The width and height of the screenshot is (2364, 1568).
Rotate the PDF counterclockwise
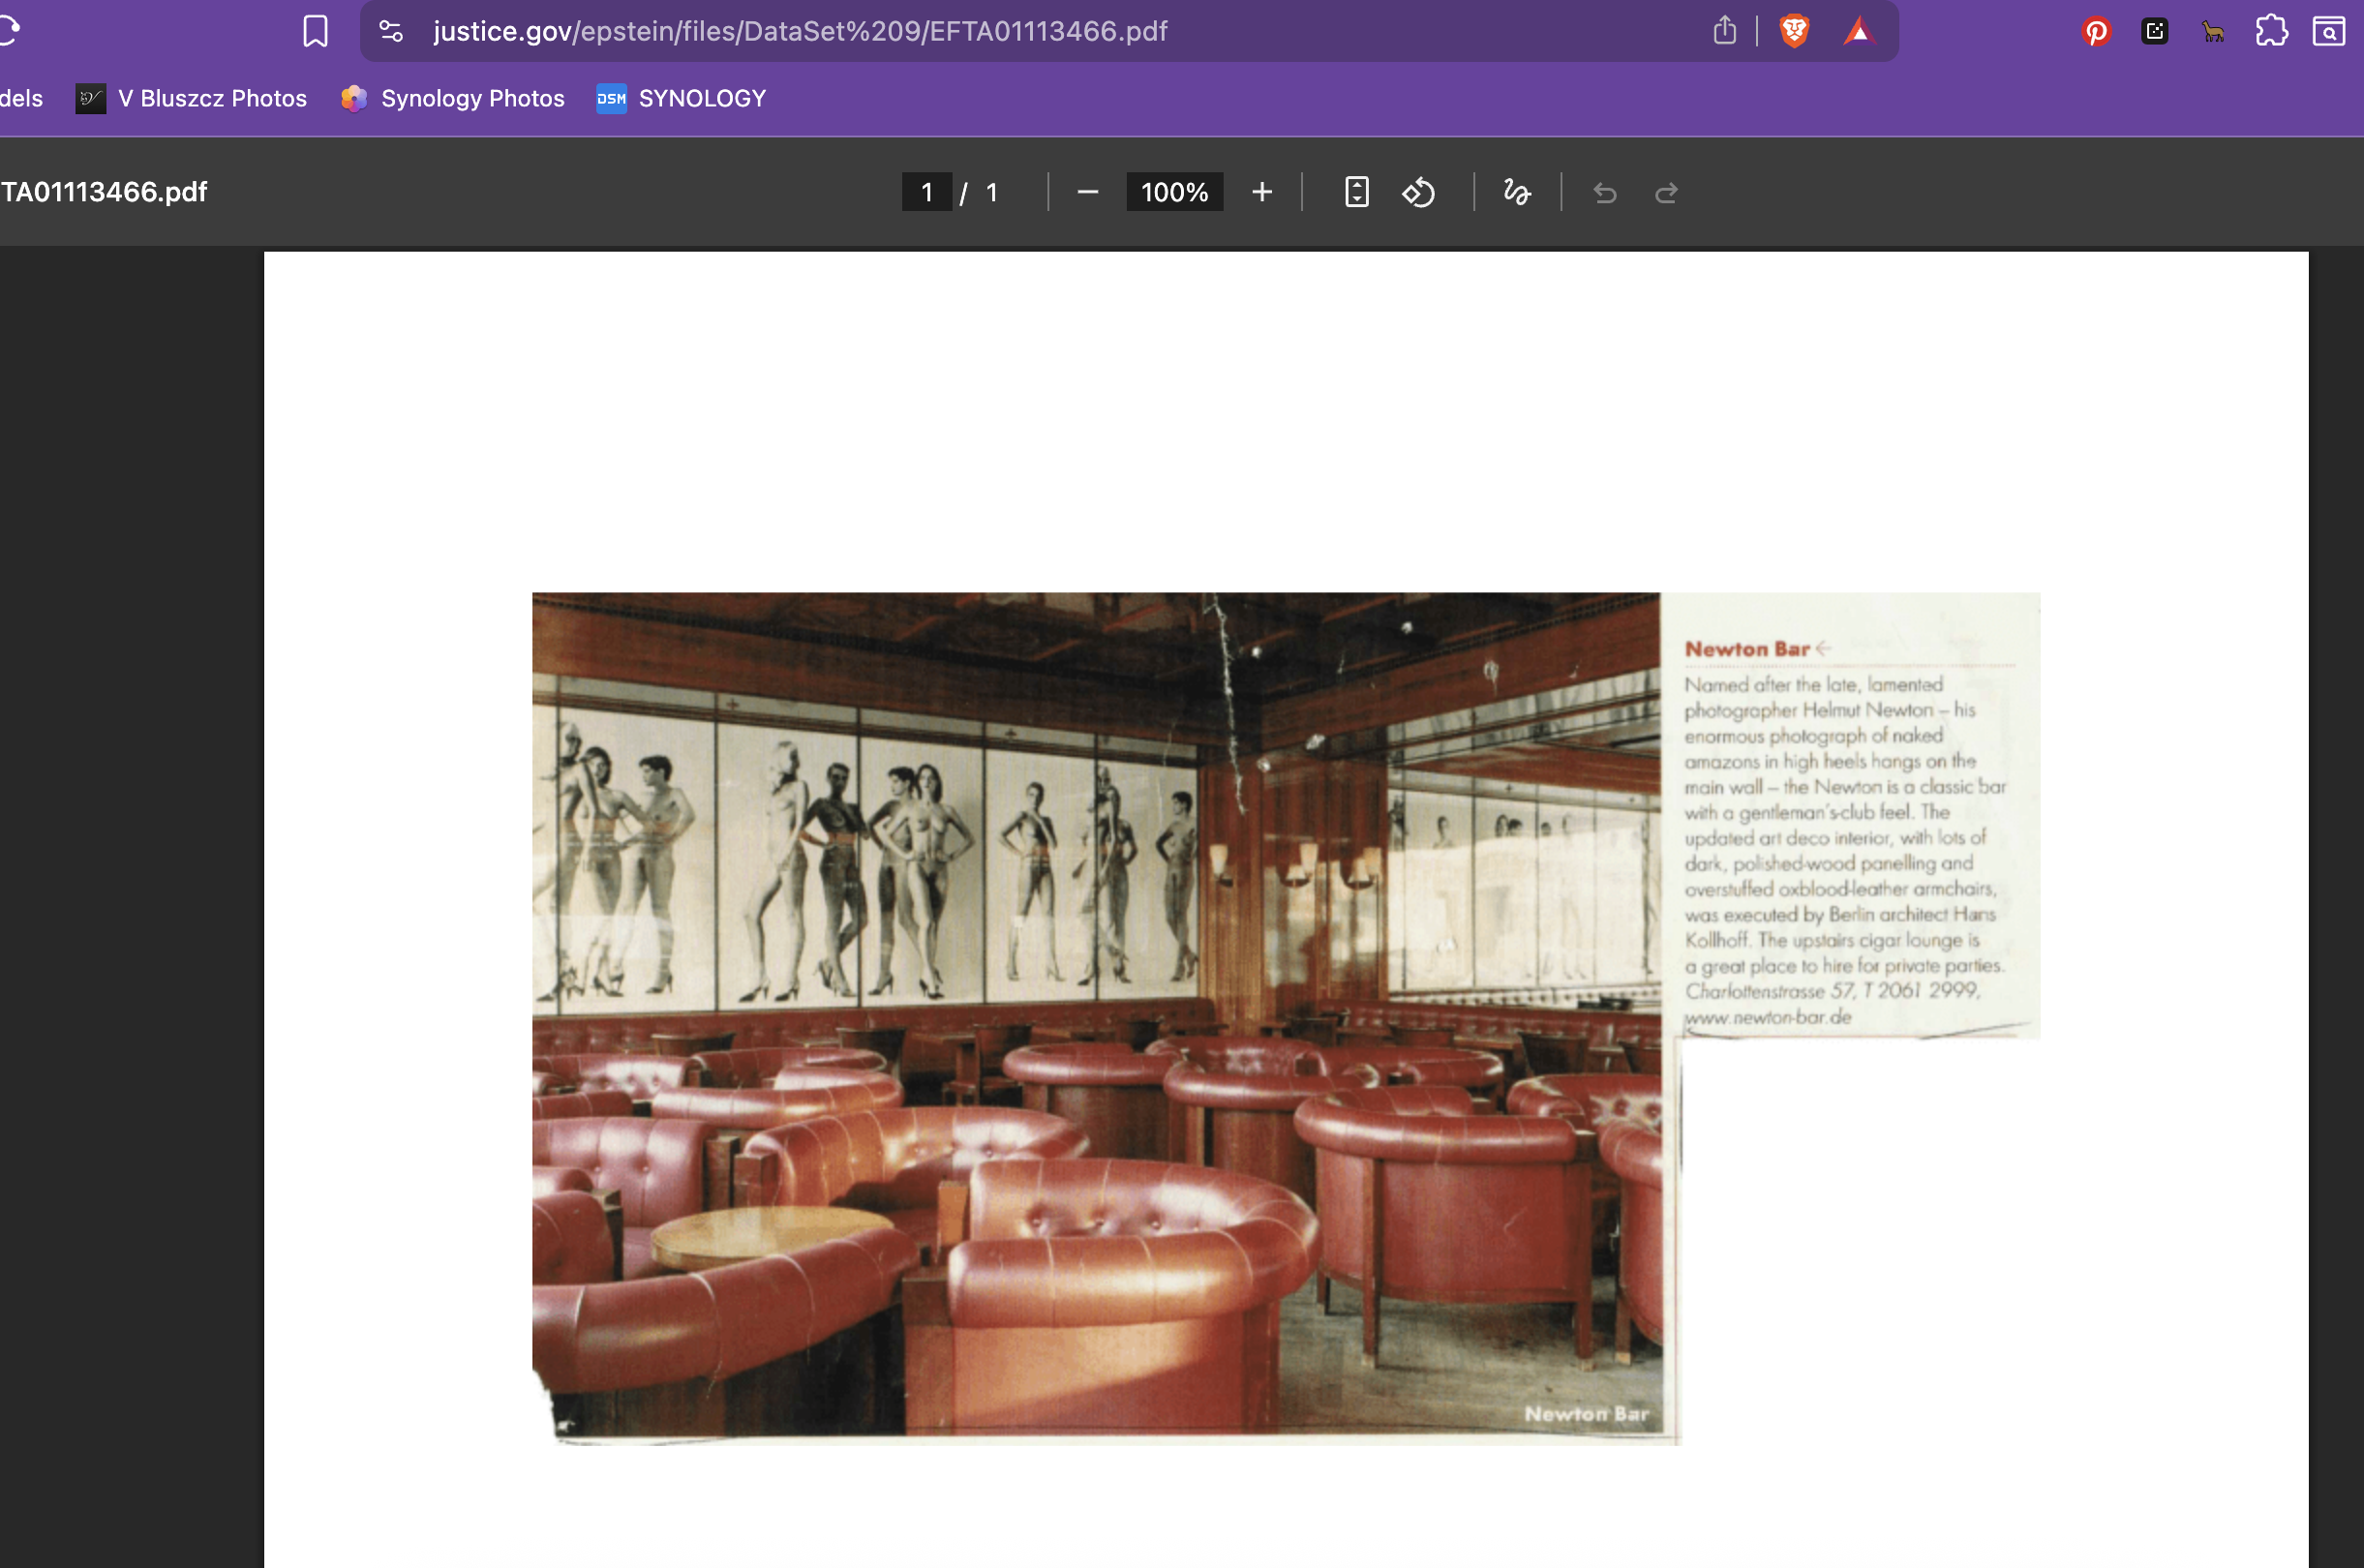(1418, 192)
